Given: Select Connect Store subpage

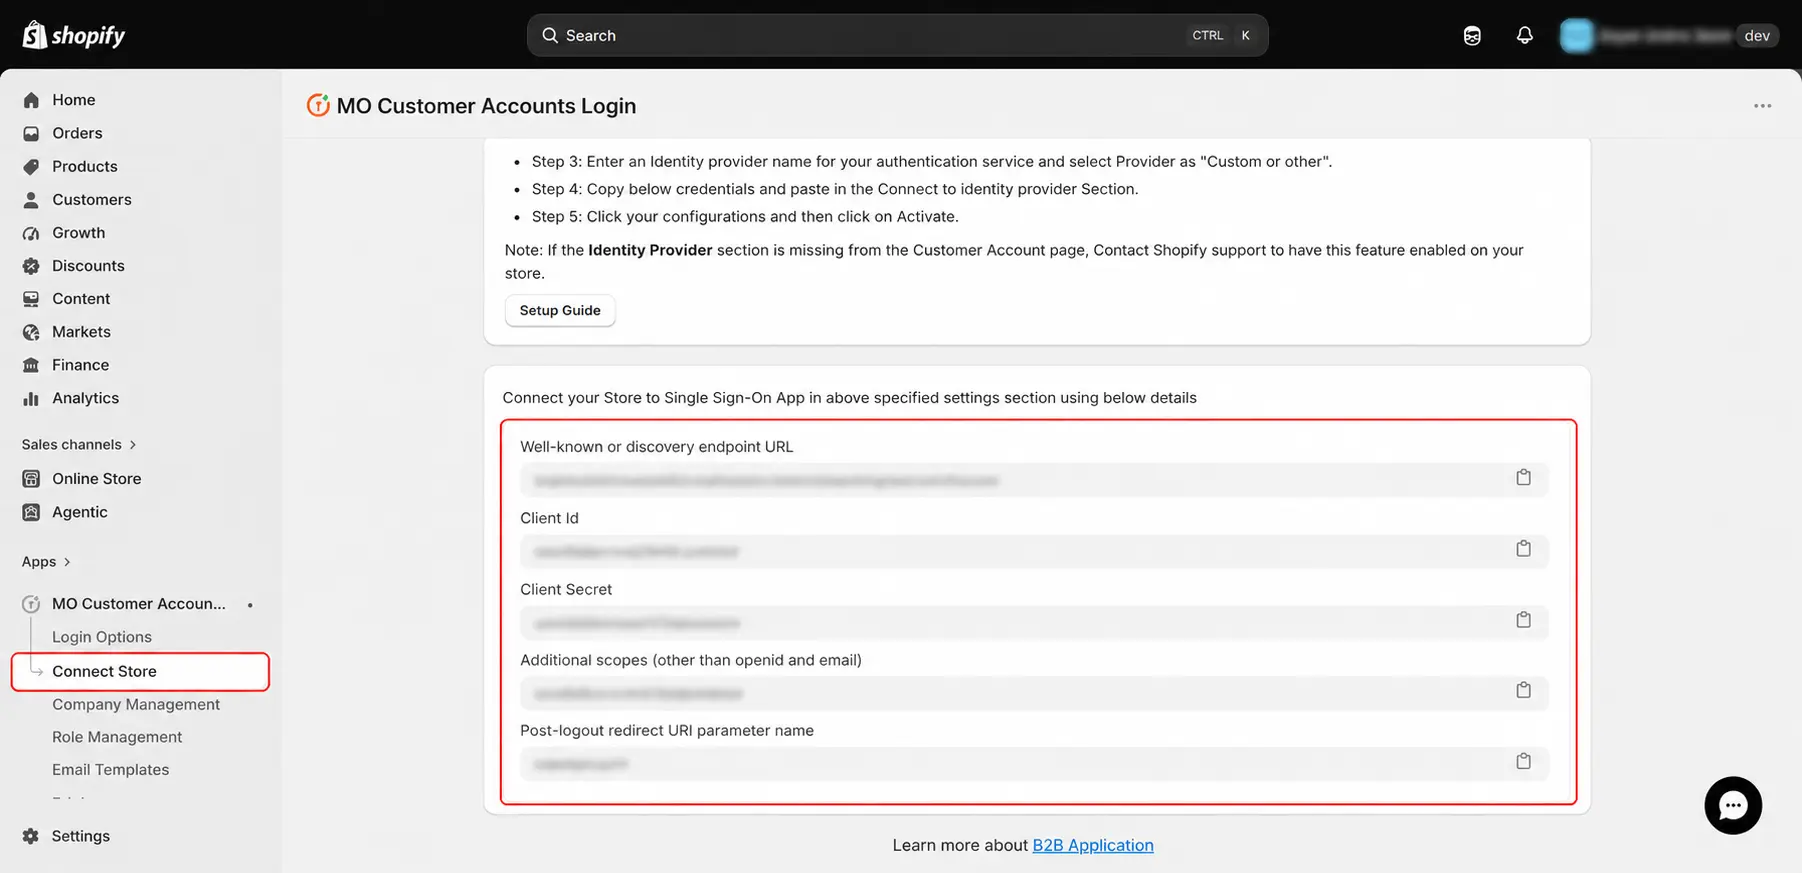Looking at the screenshot, I should pyautogui.click(x=140, y=671).
